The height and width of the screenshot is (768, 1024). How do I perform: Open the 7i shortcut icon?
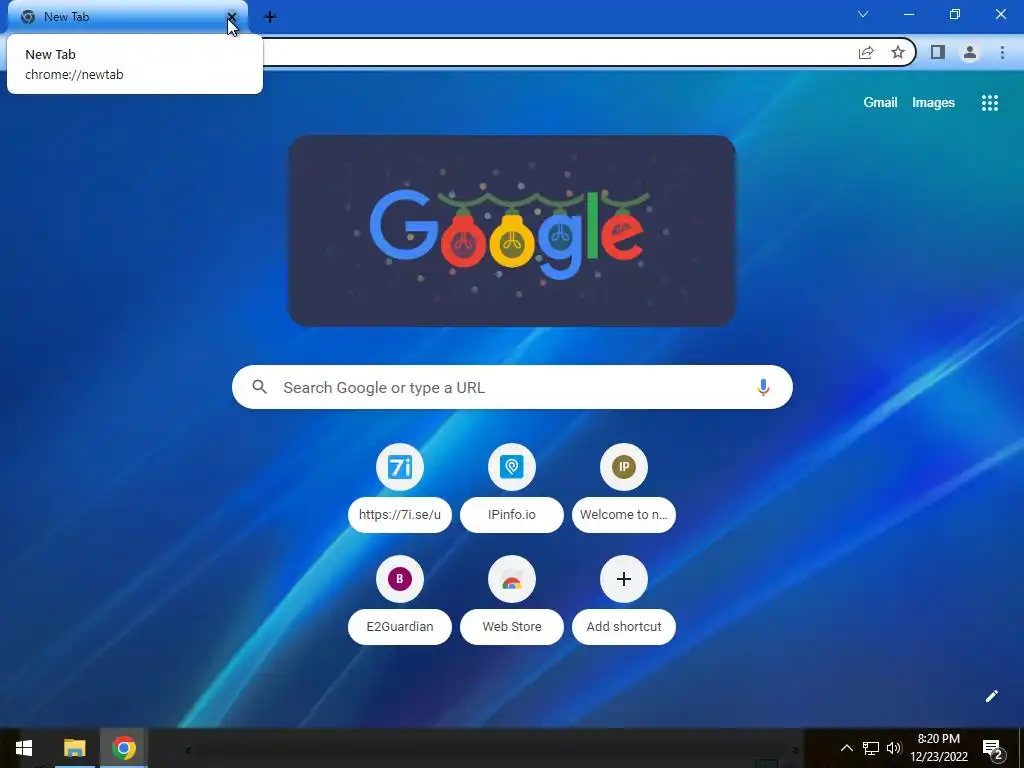(400, 467)
